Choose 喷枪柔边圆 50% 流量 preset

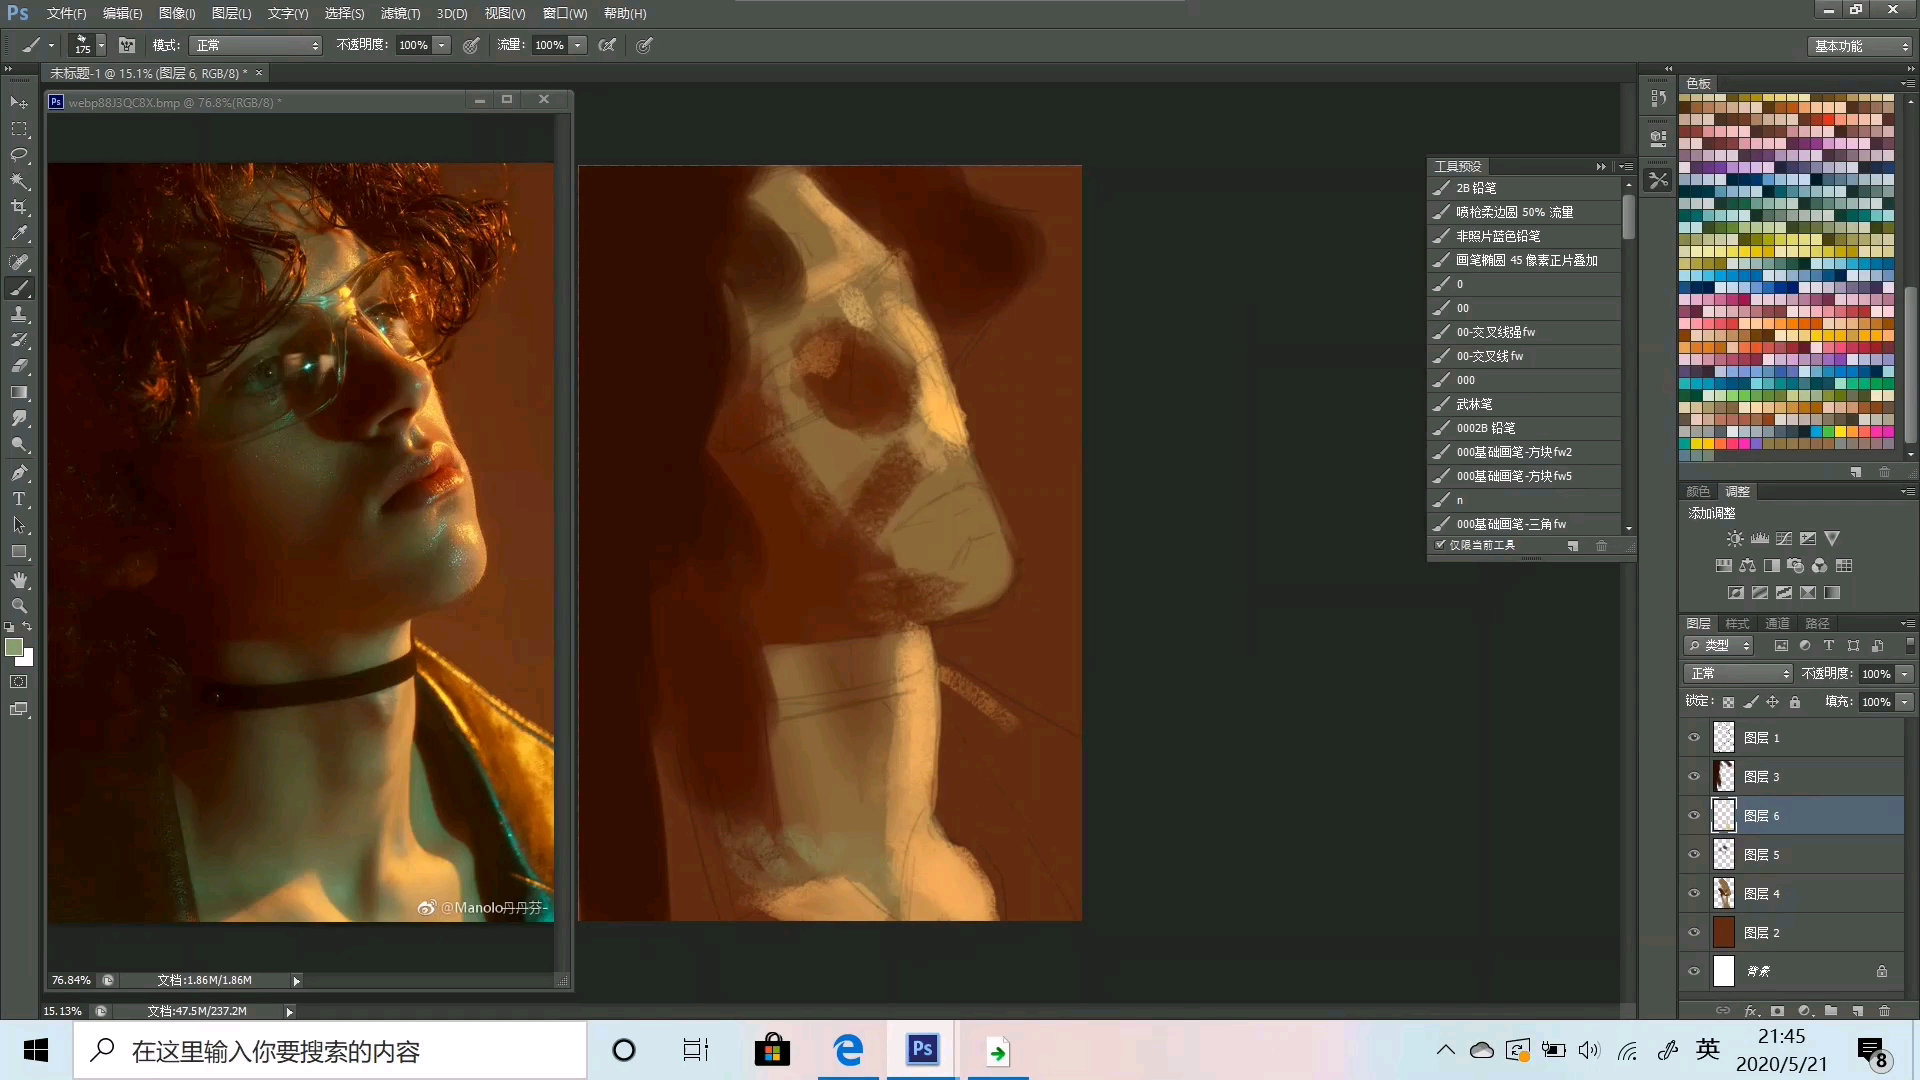(1514, 212)
